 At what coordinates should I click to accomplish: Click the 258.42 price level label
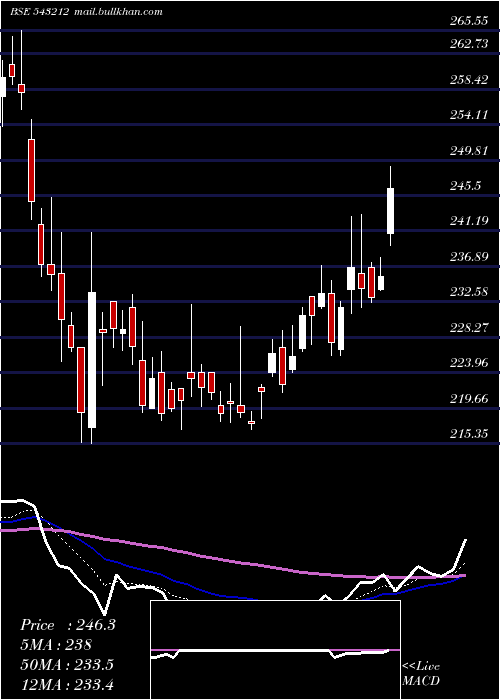pos(469,79)
